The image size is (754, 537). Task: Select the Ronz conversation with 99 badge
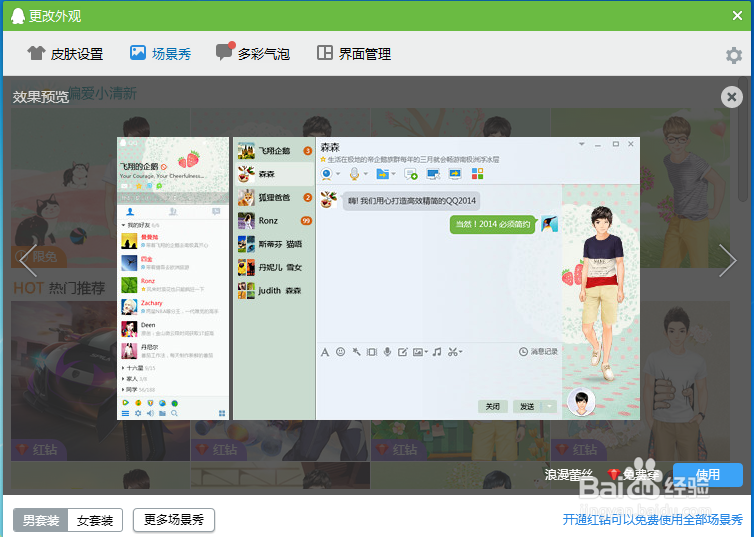coord(274,221)
